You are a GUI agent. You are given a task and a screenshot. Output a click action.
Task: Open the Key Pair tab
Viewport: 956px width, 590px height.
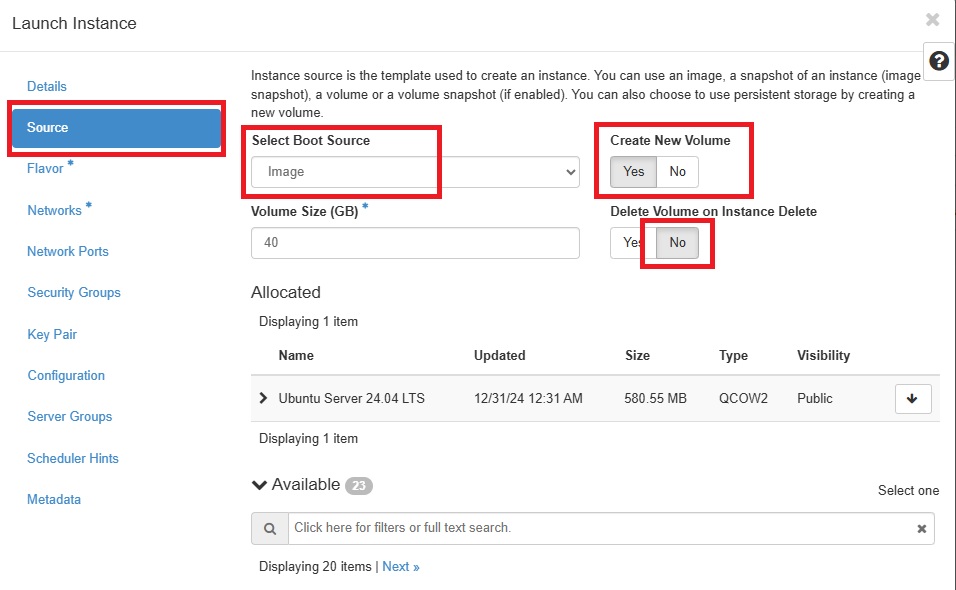(x=52, y=334)
